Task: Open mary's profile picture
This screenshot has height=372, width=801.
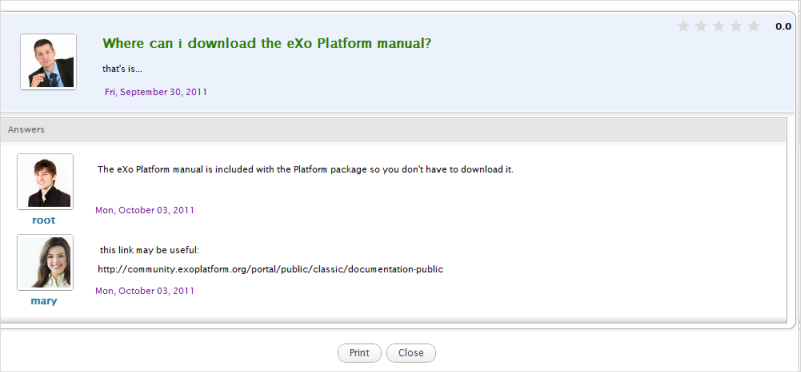Action: tap(45, 262)
